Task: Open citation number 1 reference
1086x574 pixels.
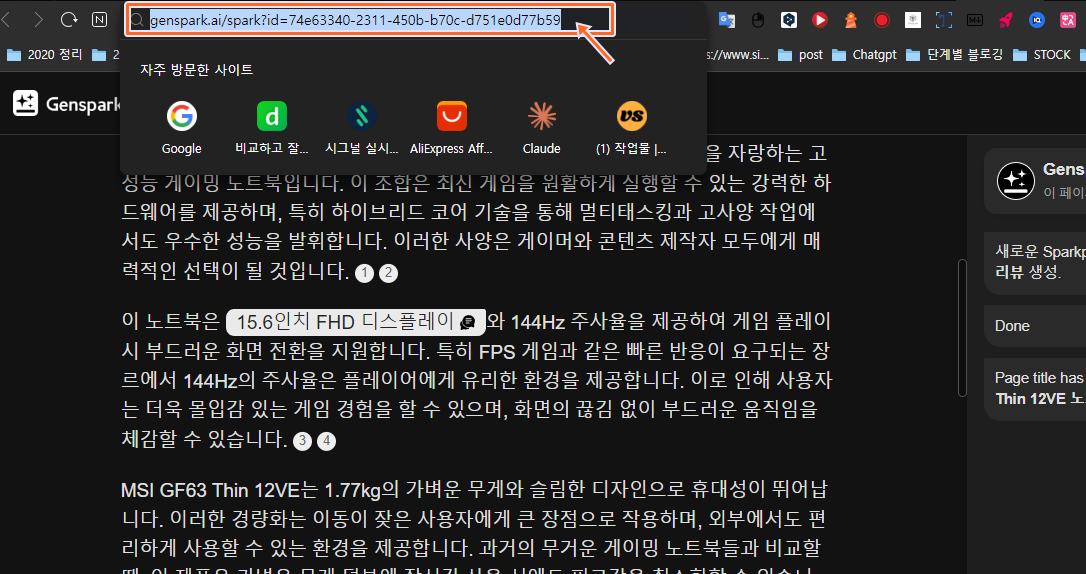Action: 364,273
